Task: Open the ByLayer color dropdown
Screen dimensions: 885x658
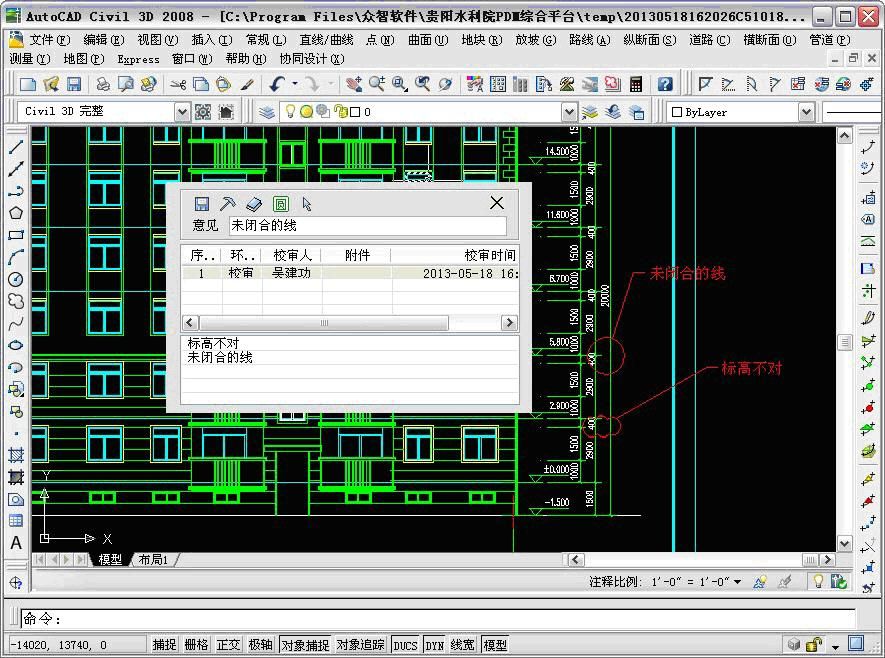Action: point(806,112)
